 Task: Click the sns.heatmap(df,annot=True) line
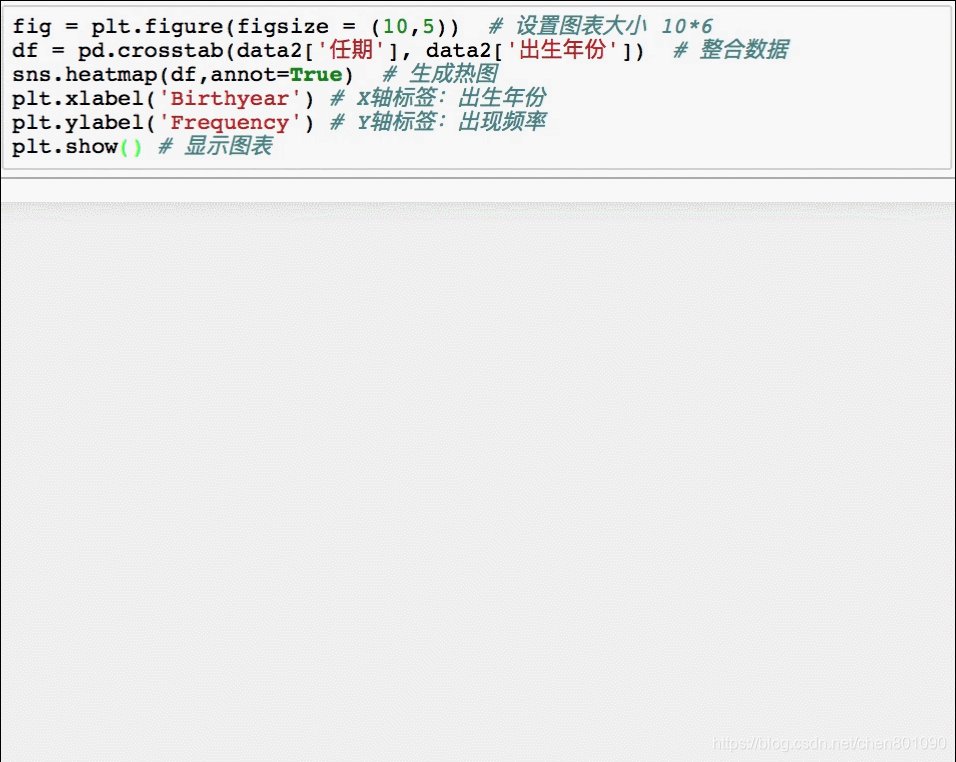pyautogui.click(x=255, y=74)
